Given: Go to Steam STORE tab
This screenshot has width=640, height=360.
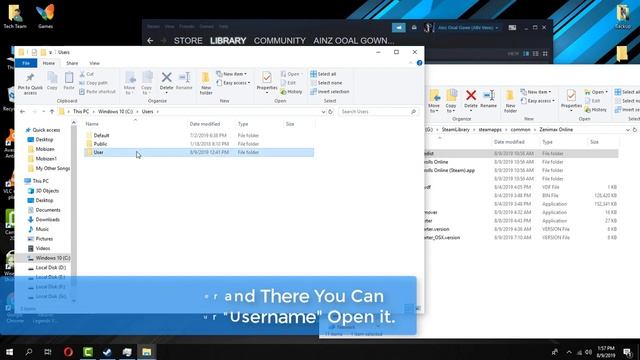Looking at the screenshot, I should point(188,41).
